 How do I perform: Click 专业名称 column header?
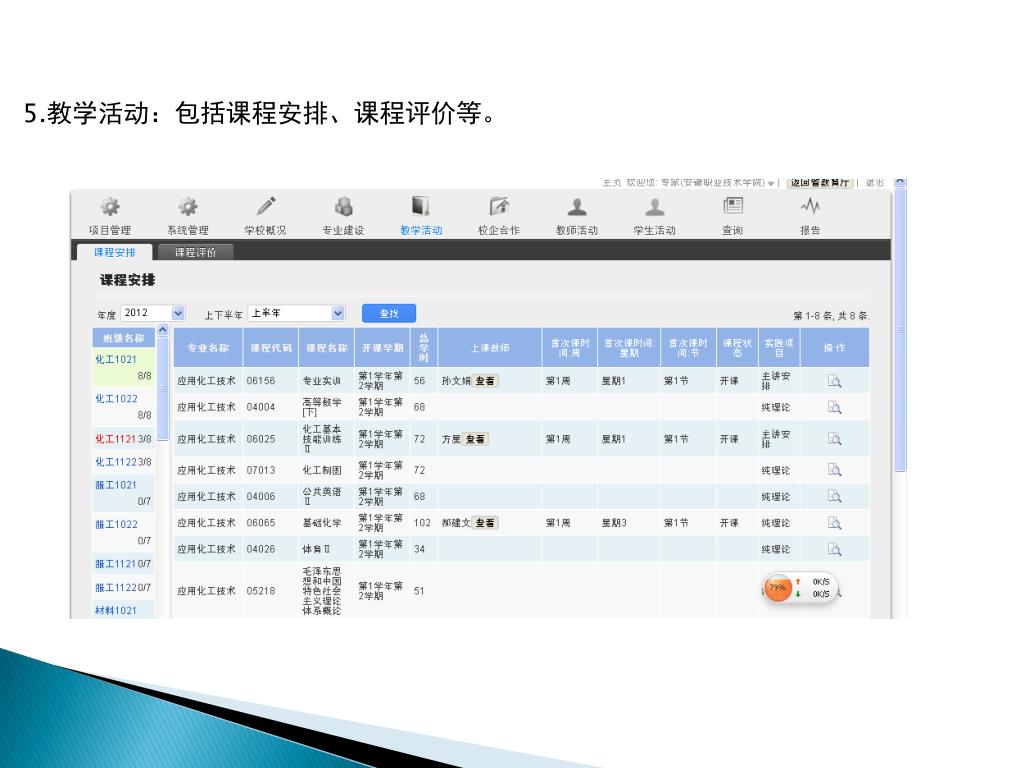[x=208, y=347]
